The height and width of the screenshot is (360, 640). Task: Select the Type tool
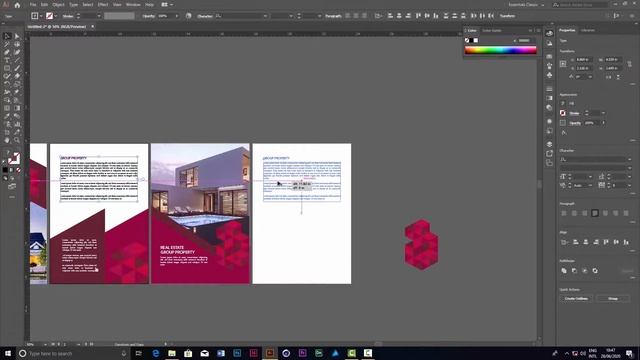[x=7, y=60]
